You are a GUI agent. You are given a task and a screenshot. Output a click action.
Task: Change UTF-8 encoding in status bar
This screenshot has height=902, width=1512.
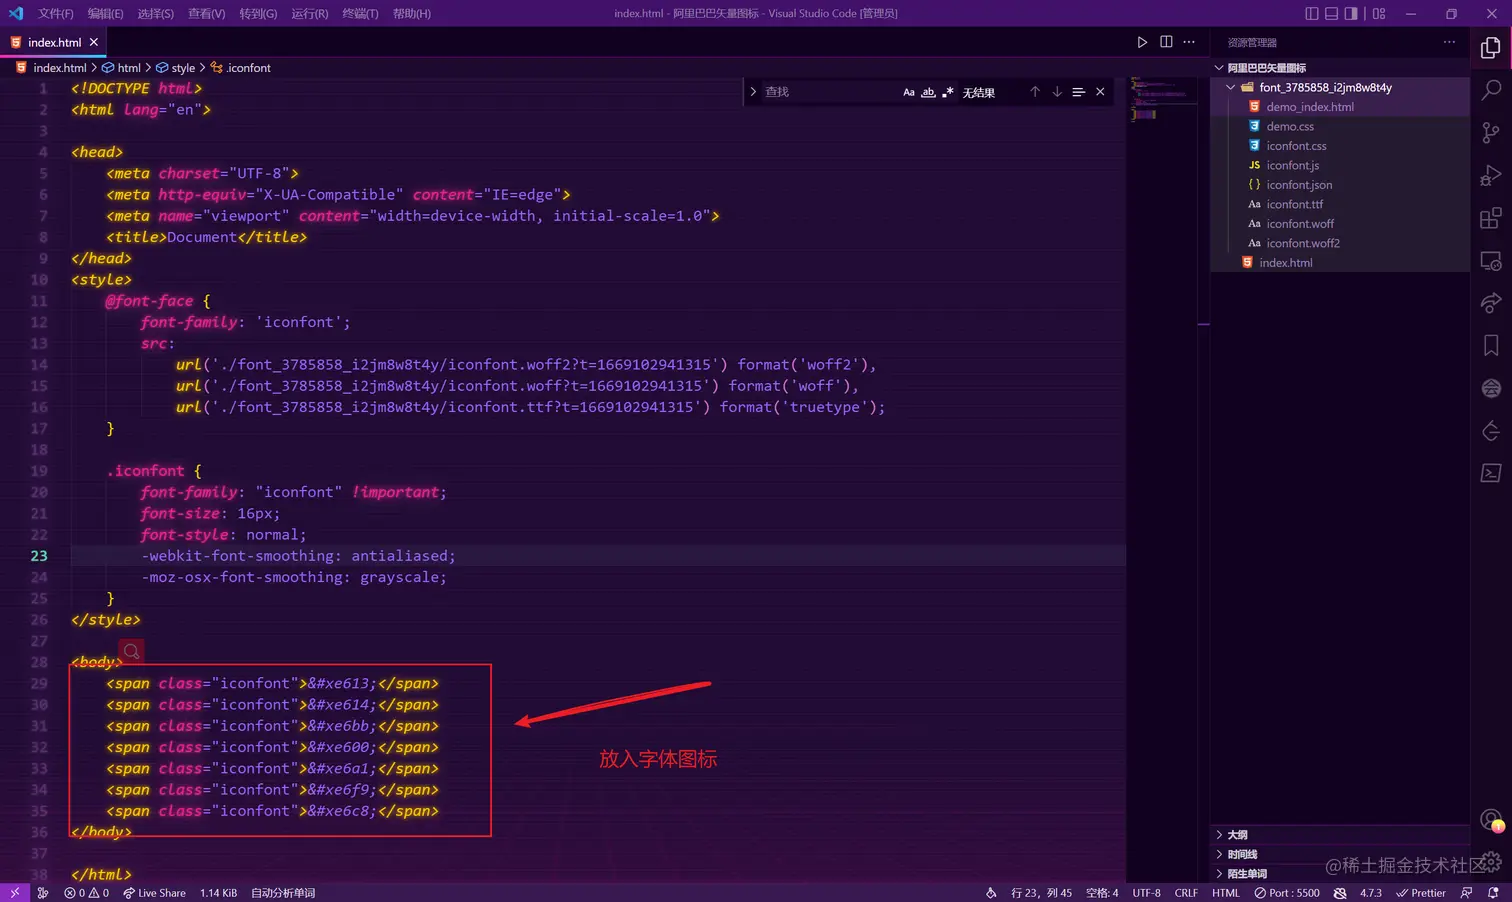coord(1146,893)
